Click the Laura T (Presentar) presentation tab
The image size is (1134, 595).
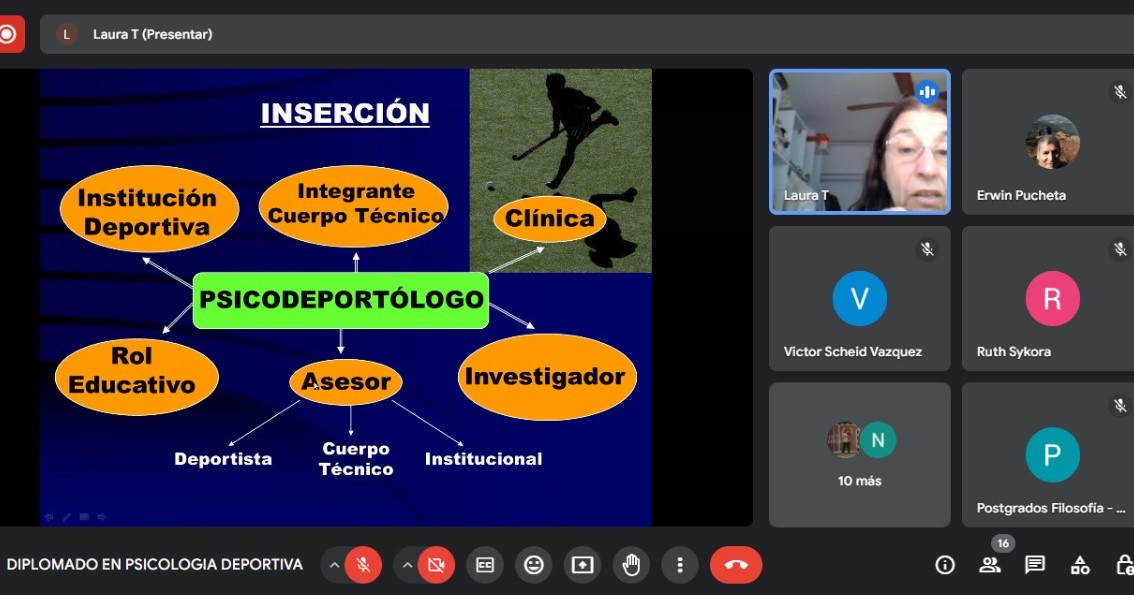(x=152, y=34)
